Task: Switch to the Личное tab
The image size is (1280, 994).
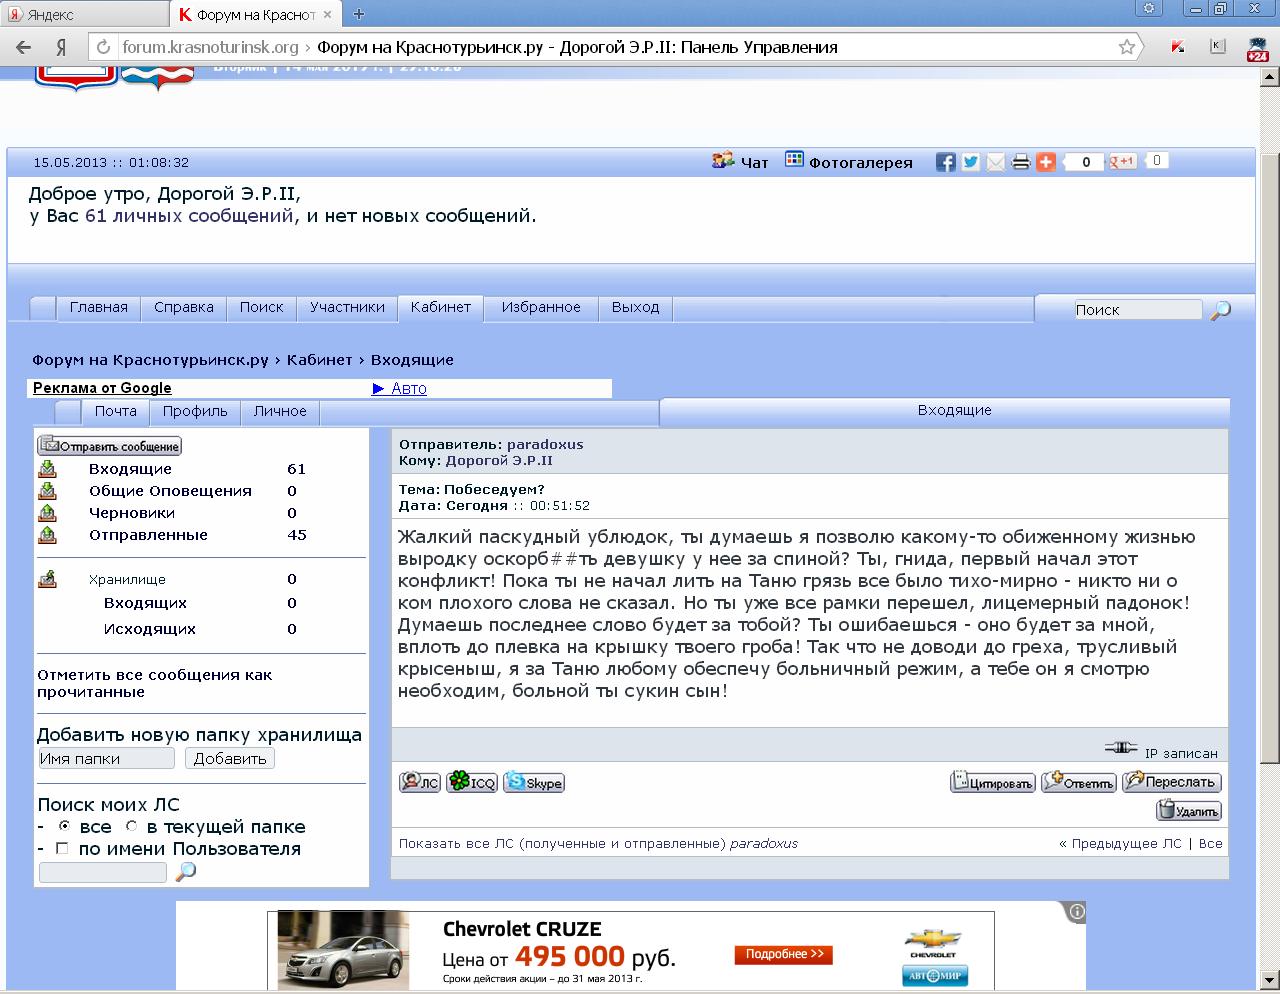Action: click(280, 411)
